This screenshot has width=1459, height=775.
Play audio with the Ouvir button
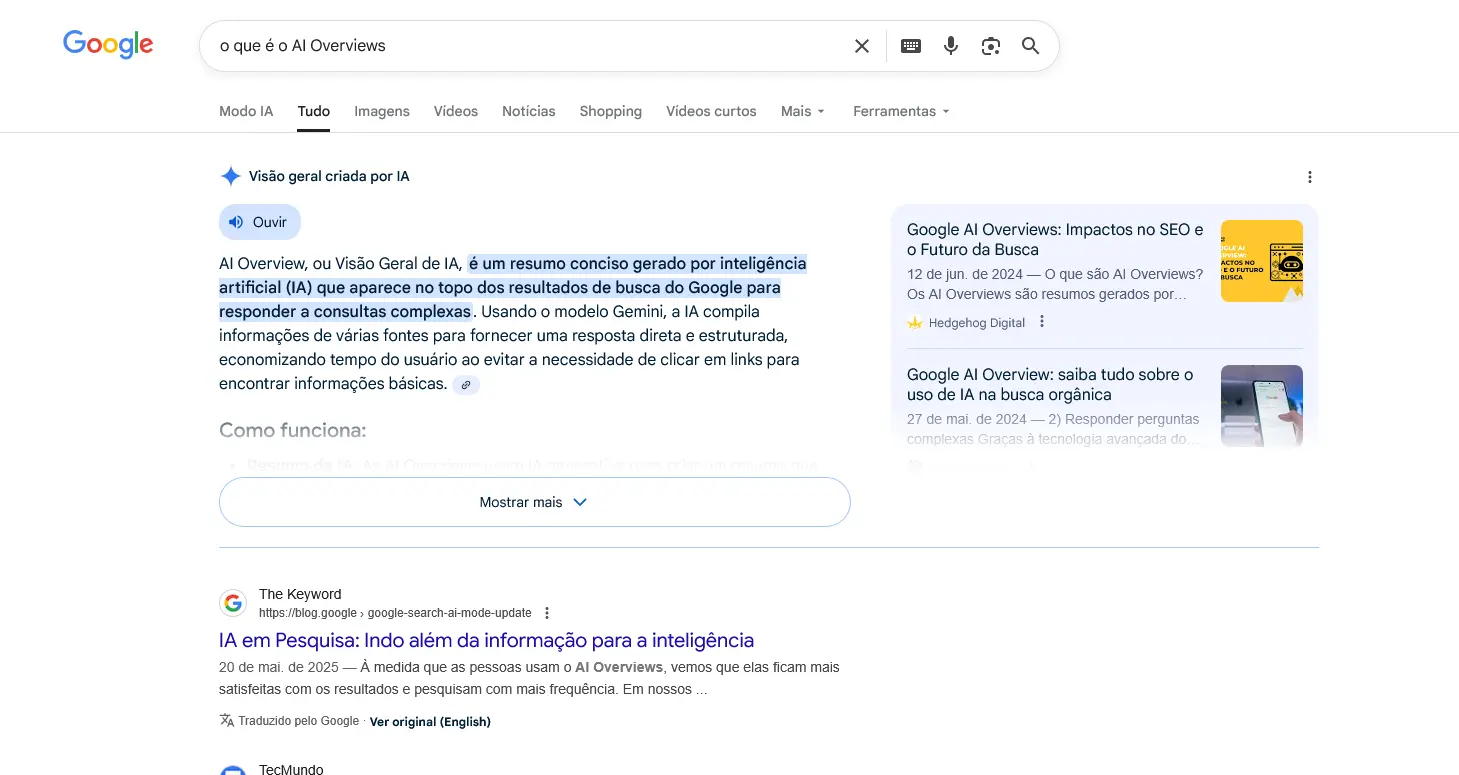tap(260, 222)
